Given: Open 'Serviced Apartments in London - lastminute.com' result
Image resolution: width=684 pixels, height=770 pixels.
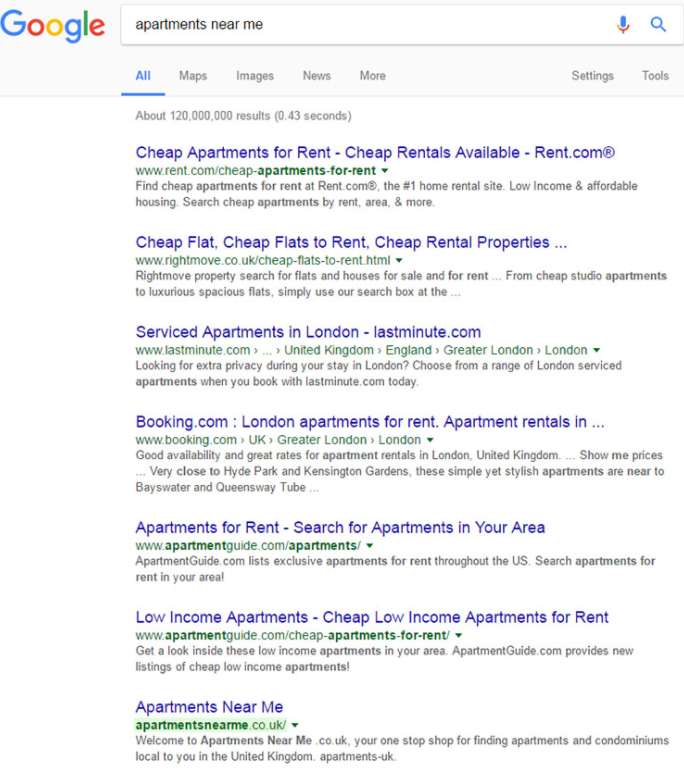Looking at the screenshot, I should coord(308,332).
